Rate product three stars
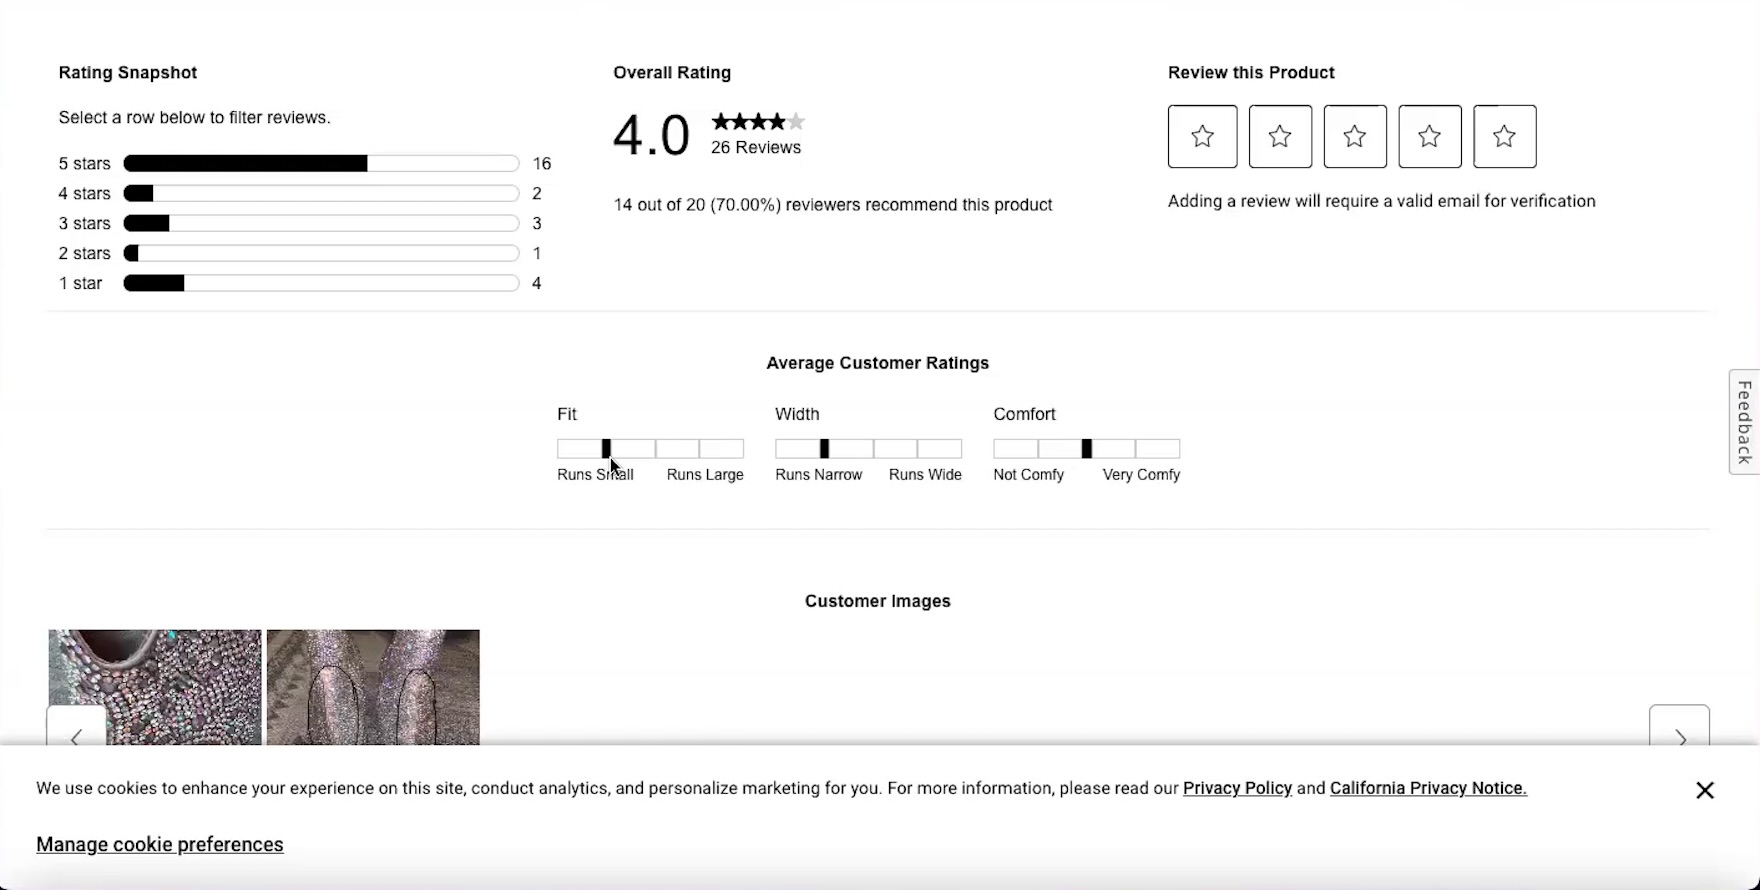The width and height of the screenshot is (1760, 890). point(1355,136)
